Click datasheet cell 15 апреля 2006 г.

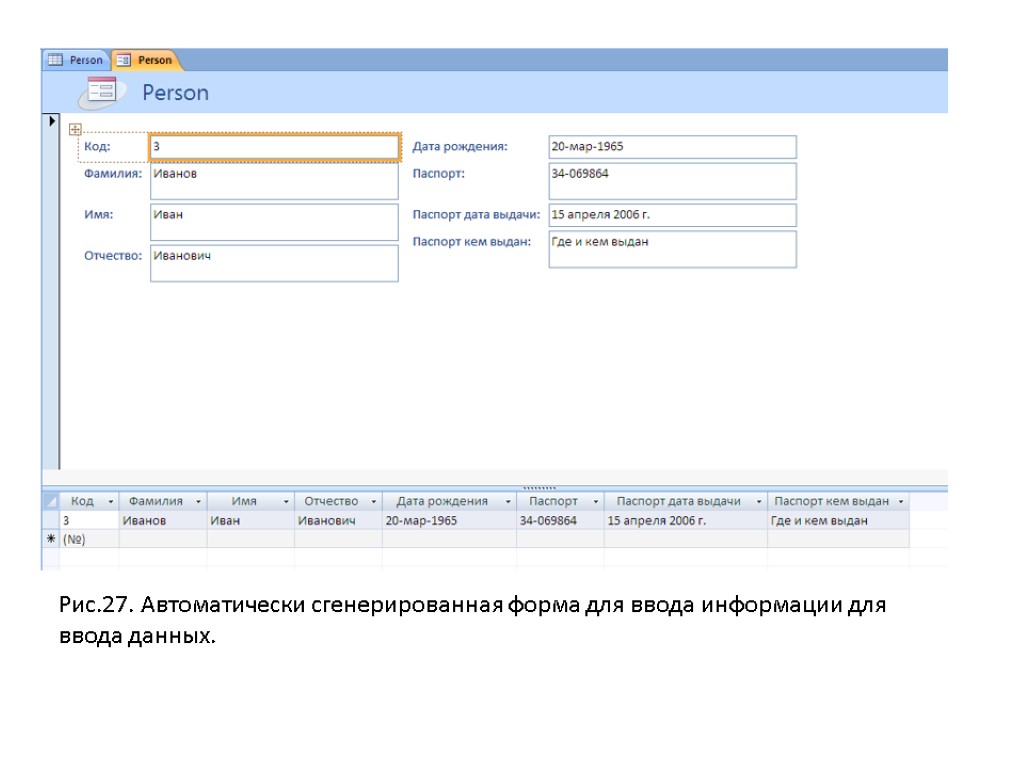pos(686,520)
